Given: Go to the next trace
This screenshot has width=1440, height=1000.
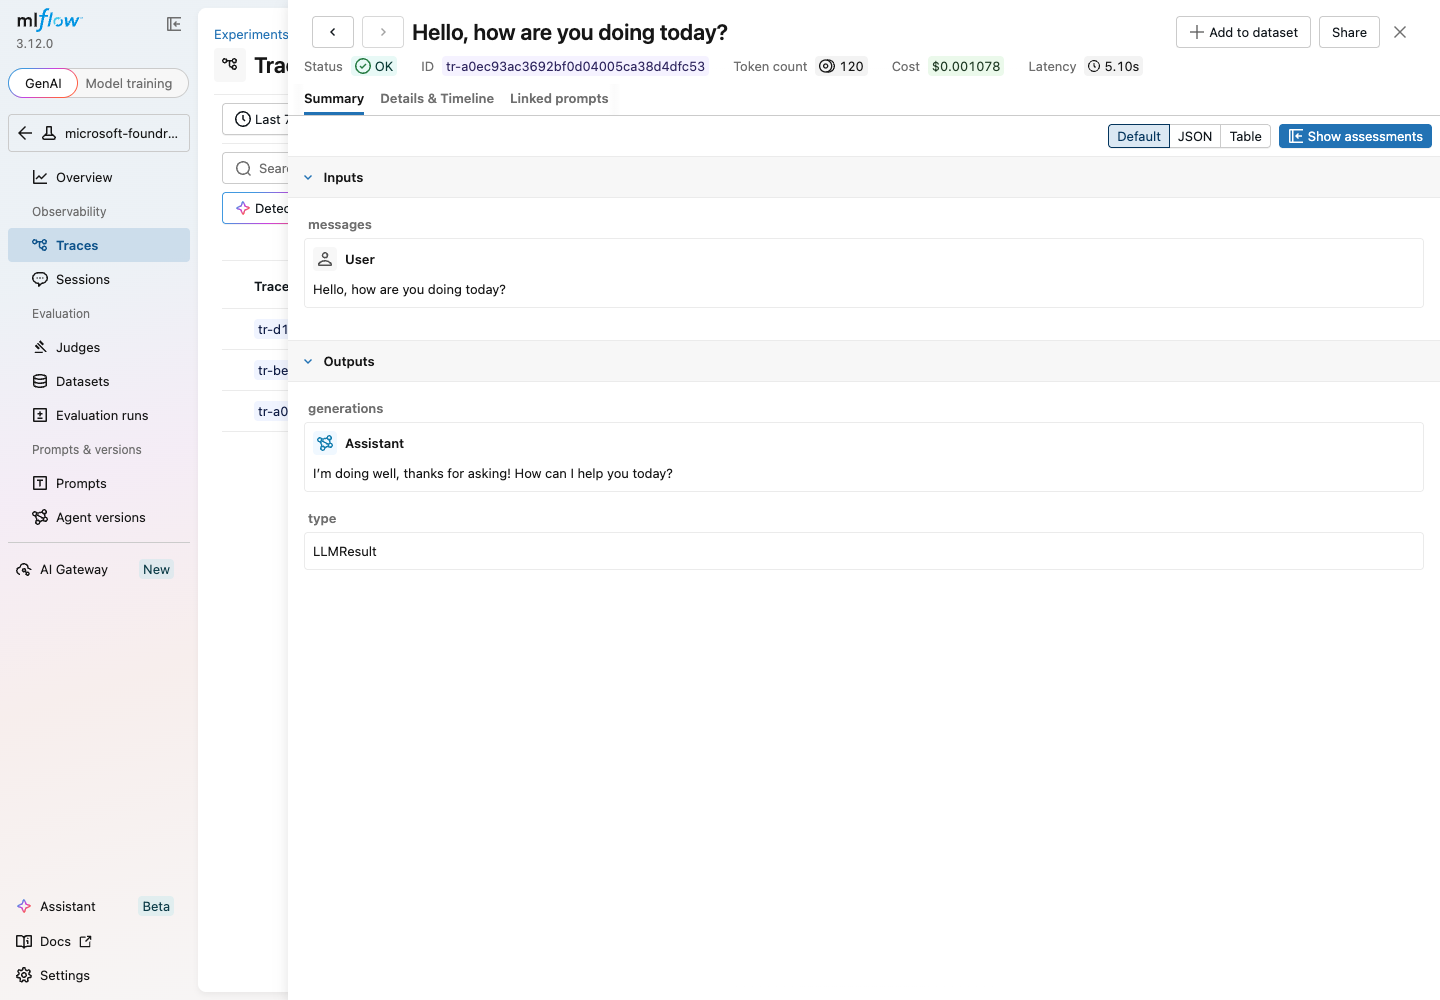Looking at the screenshot, I should 383,32.
